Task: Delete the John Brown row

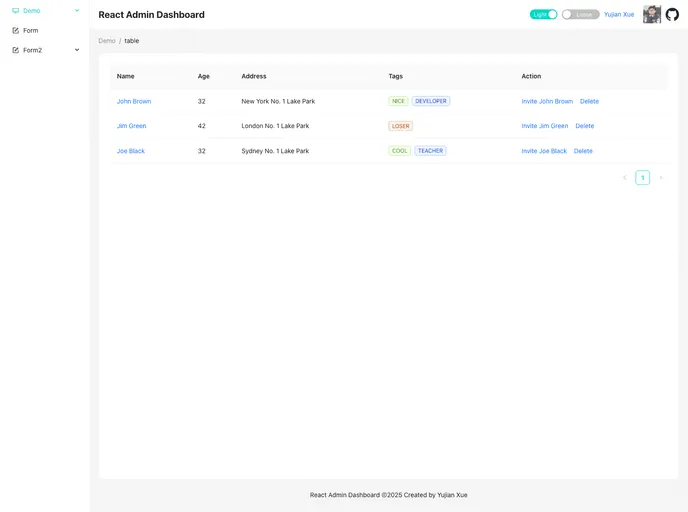Action: 589,101
